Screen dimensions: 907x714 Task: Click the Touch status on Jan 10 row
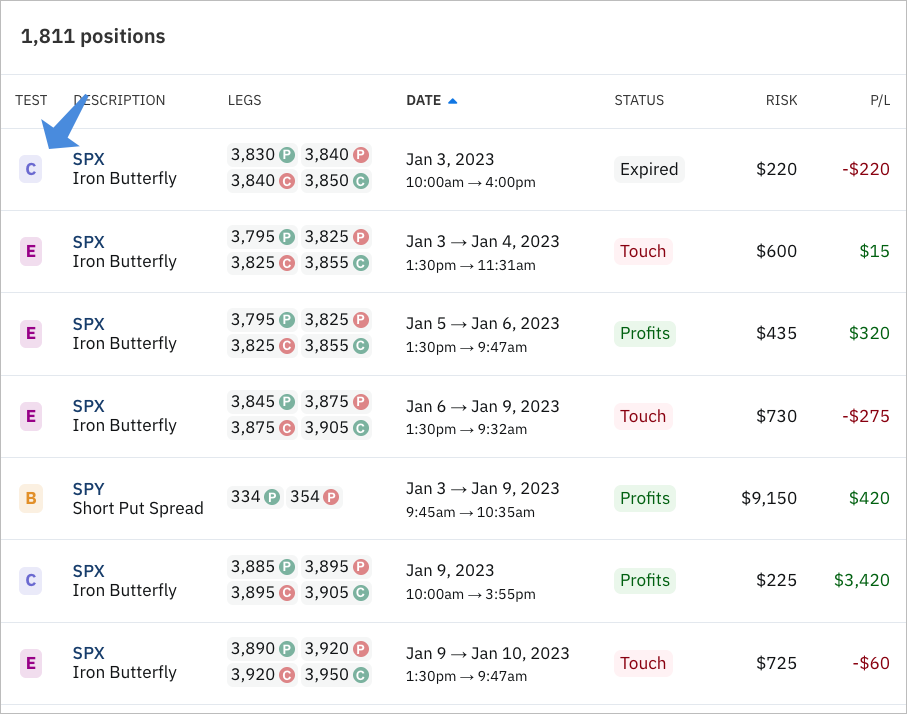tap(643, 664)
